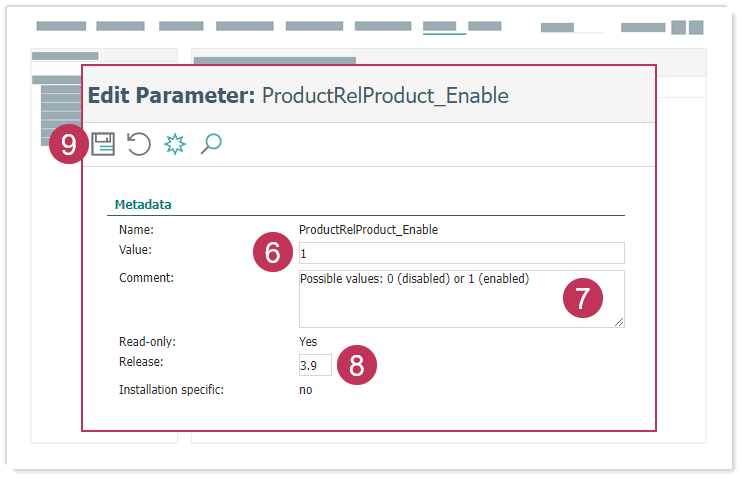Click the Save disk icon in the toolbar
The width and height of the screenshot is (742, 479).
[103, 144]
